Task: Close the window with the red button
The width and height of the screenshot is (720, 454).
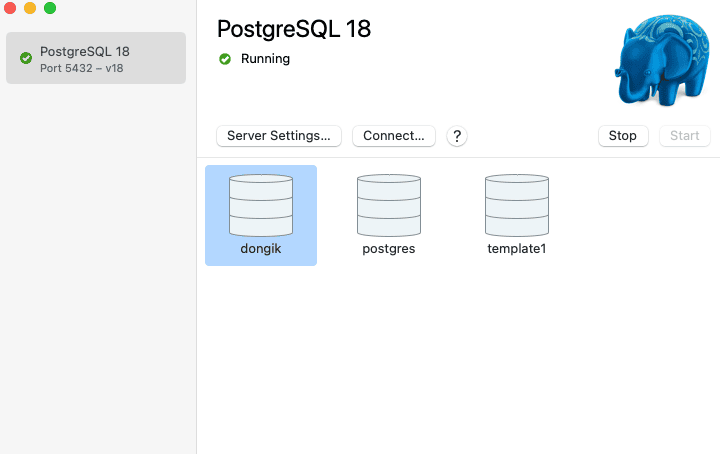Action: click(10, 8)
